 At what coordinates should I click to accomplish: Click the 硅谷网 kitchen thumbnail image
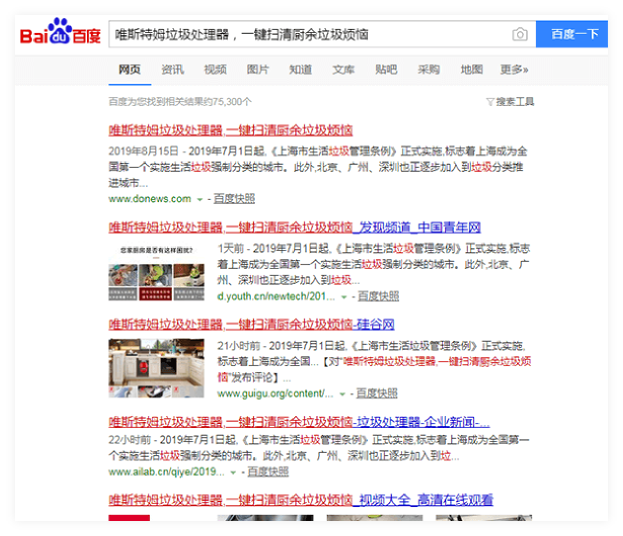[156, 368]
